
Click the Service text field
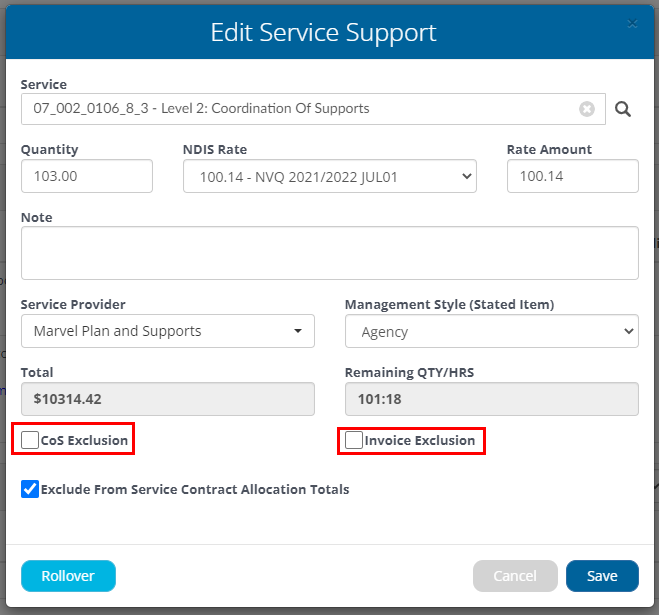click(313, 109)
